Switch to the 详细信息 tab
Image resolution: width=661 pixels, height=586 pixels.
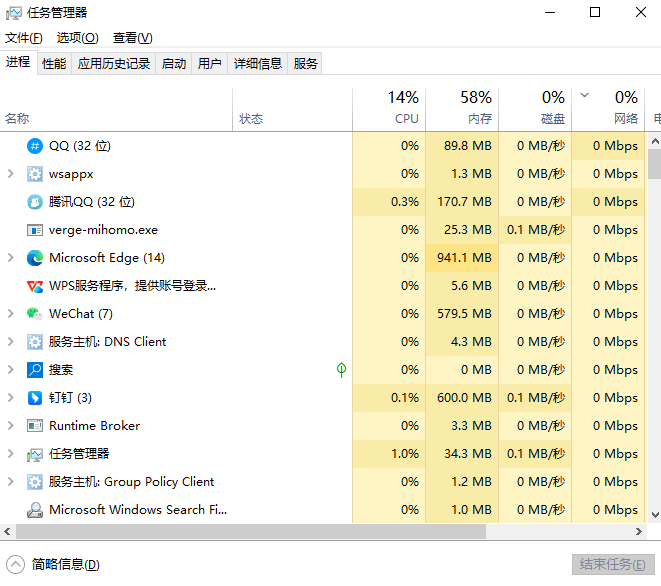click(258, 64)
